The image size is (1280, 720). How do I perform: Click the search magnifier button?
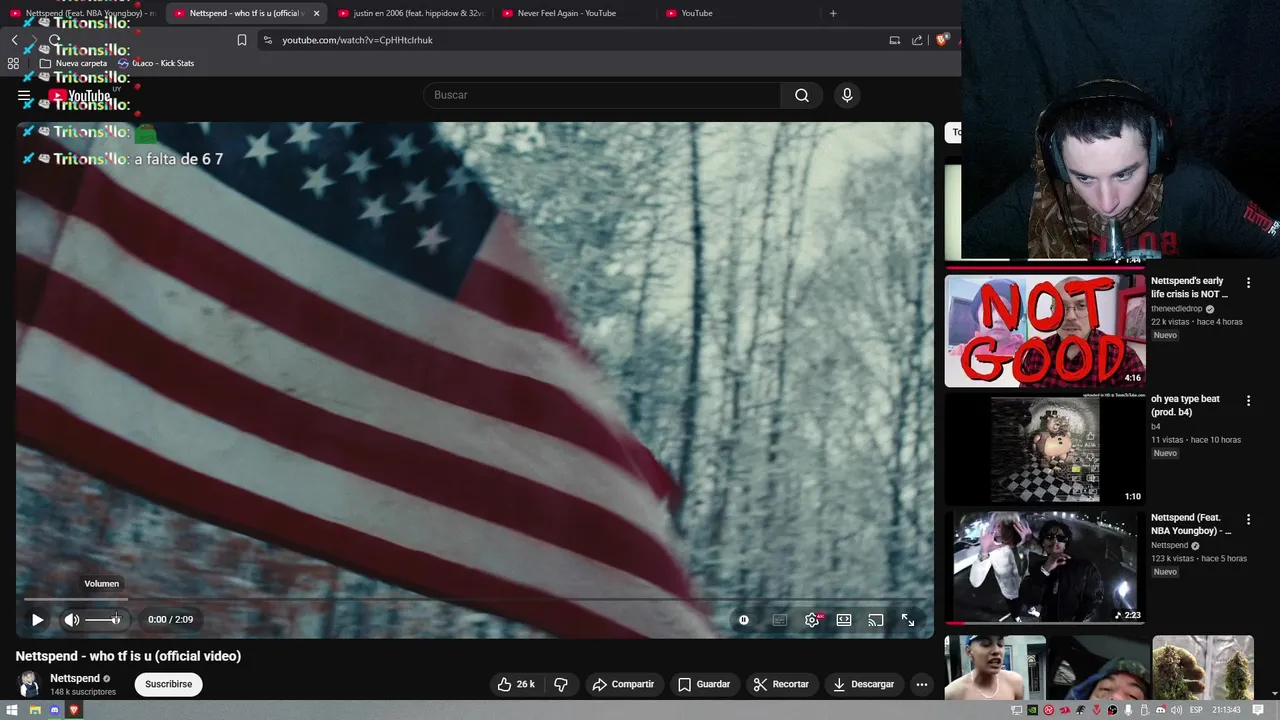pos(802,95)
